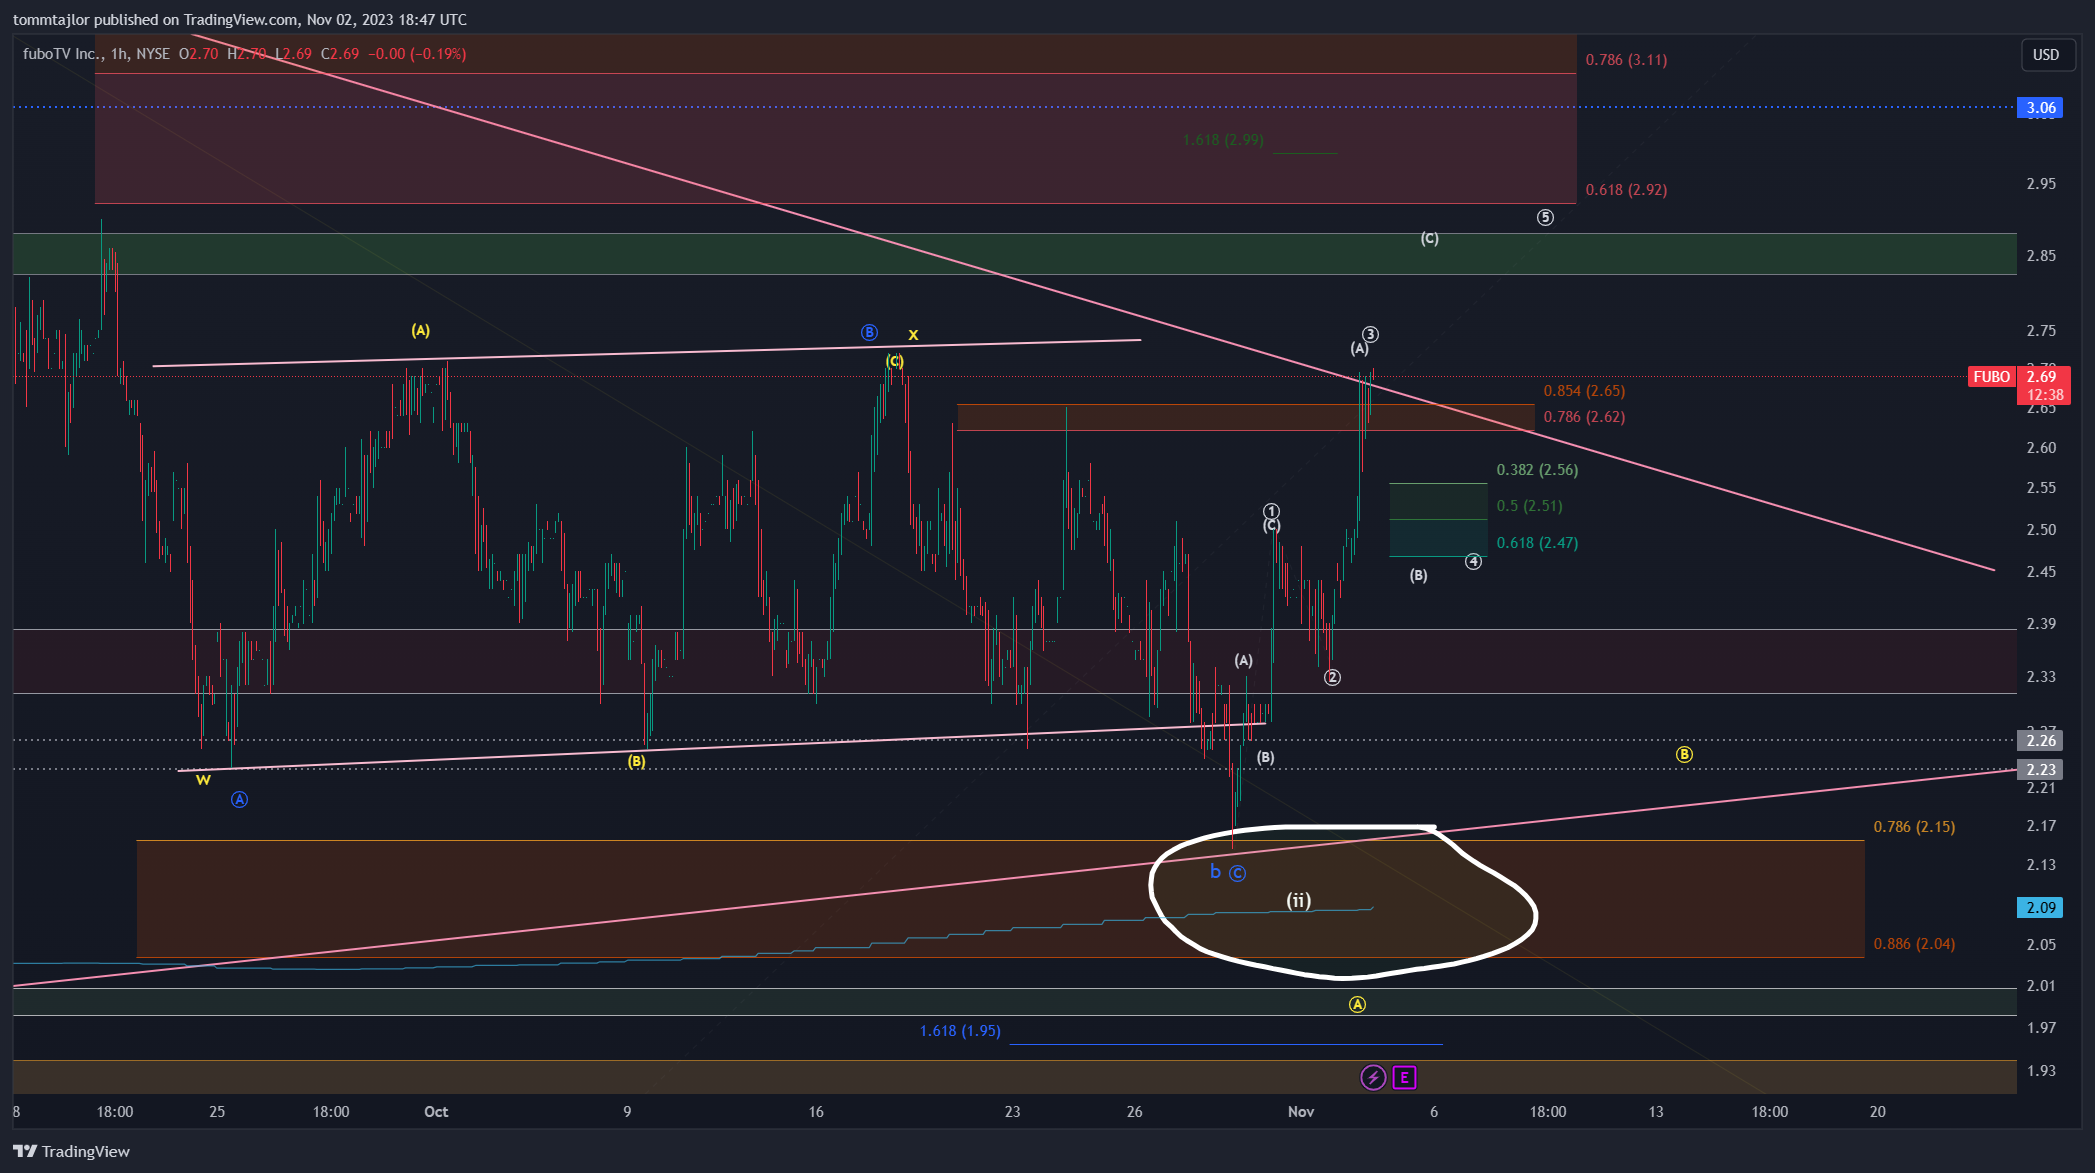The width and height of the screenshot is (2095, 1173).
Task: Click the 2.39 price axis value
Action: point(2041,624)
